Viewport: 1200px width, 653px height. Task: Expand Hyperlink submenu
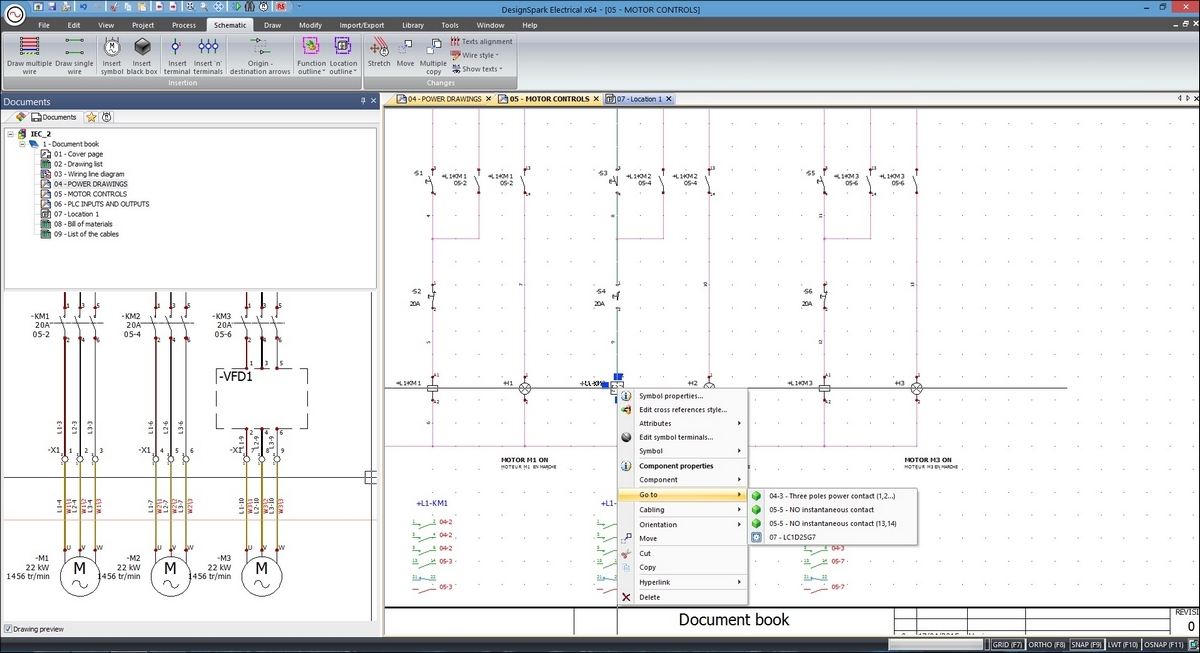(x=683, y=582)
